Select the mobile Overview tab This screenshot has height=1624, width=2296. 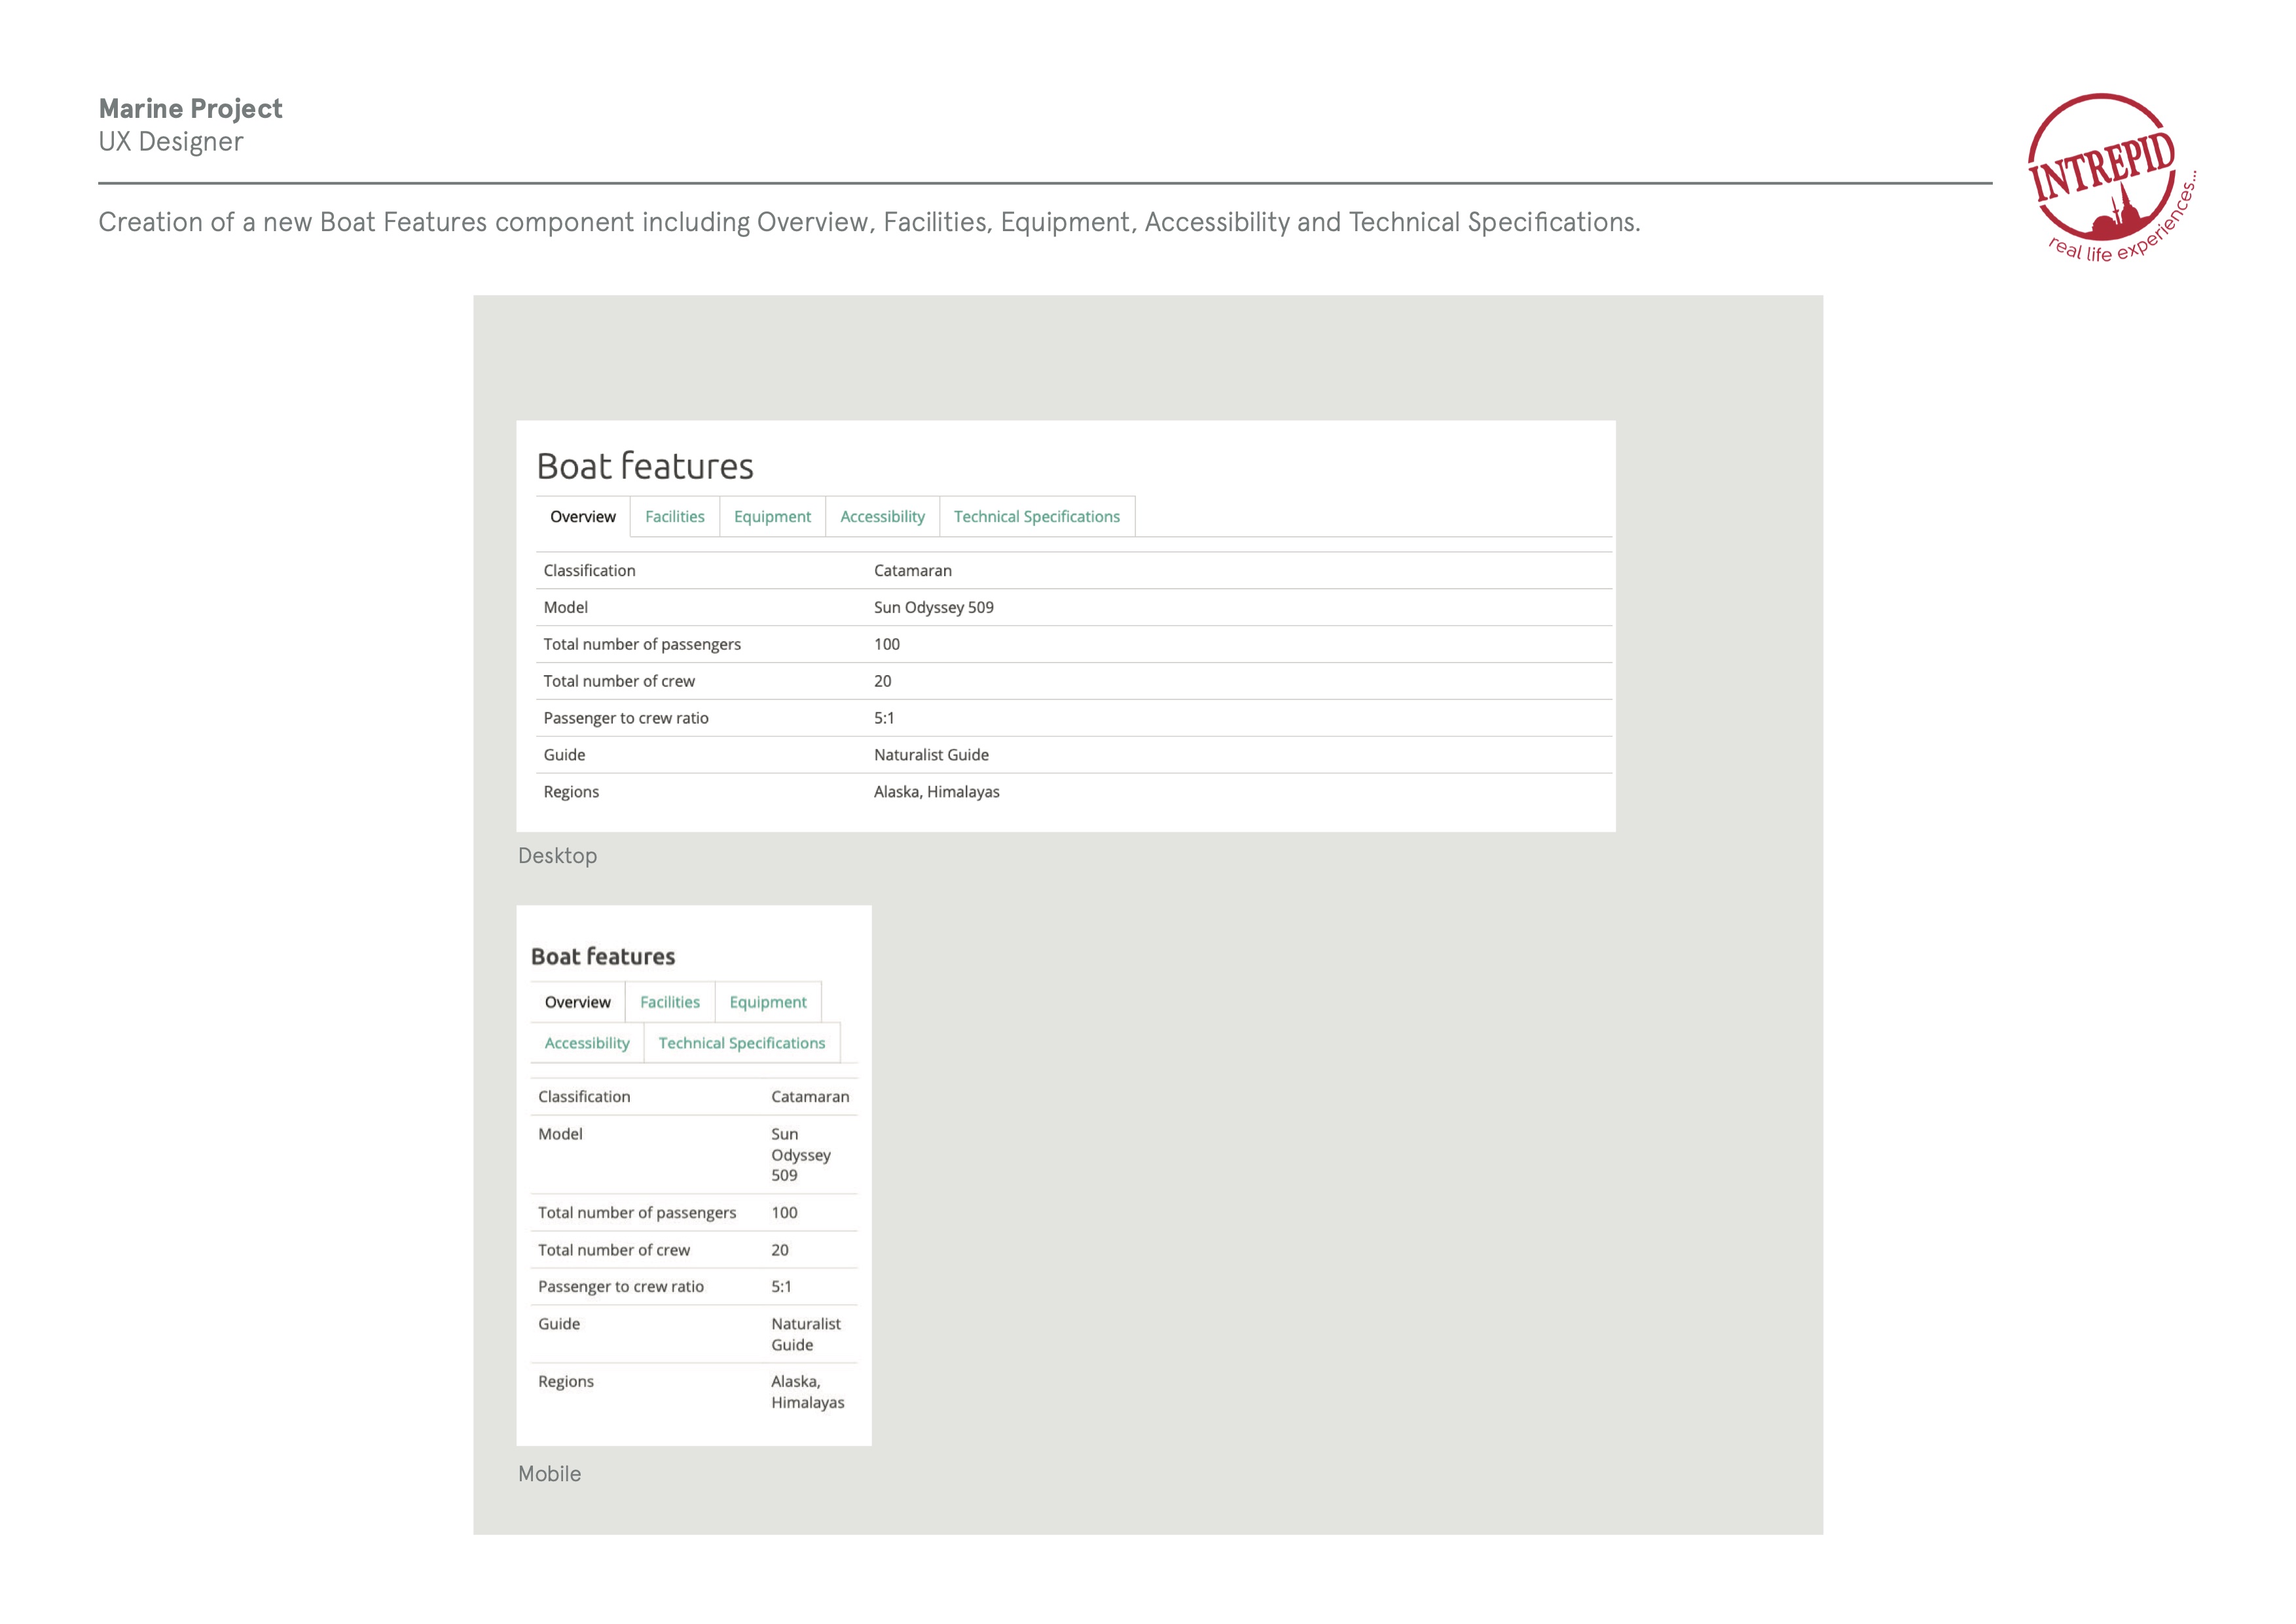pyautogui.click(x=577, y=1002)
